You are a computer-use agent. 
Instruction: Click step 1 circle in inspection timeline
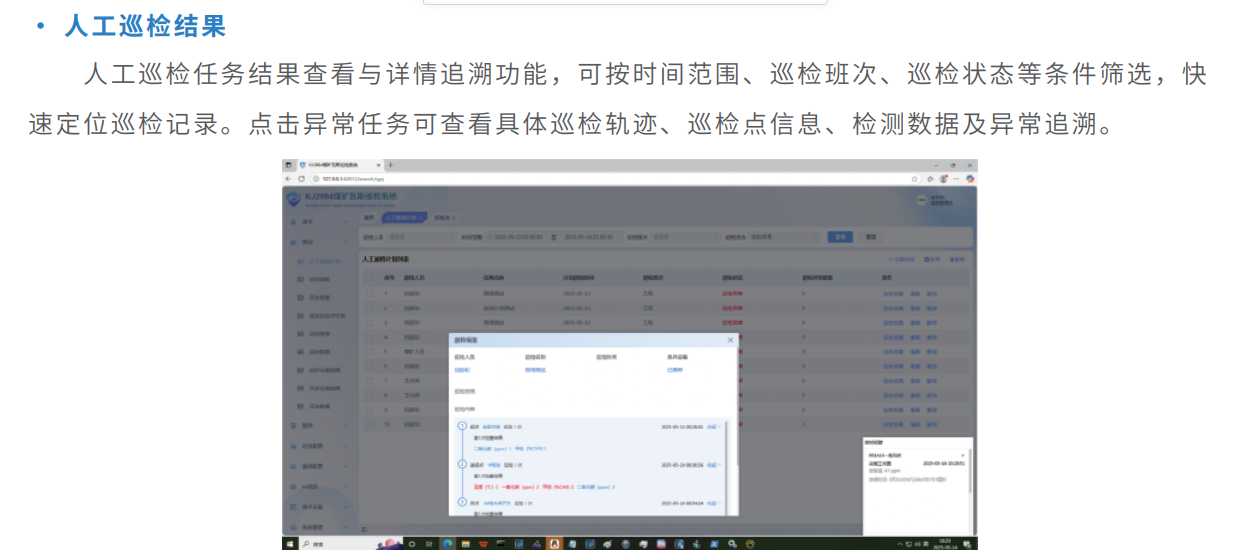tap(462, 427)
